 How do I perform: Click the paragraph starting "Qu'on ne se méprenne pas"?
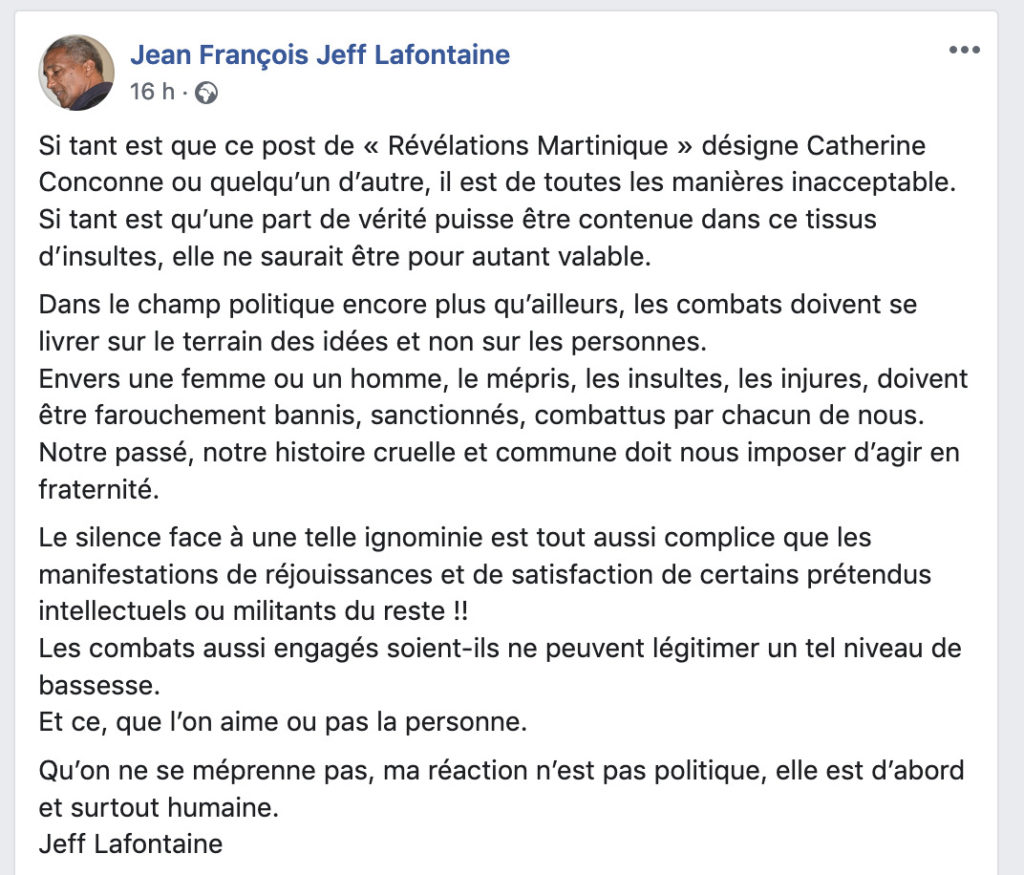click(x=502, y=788)
